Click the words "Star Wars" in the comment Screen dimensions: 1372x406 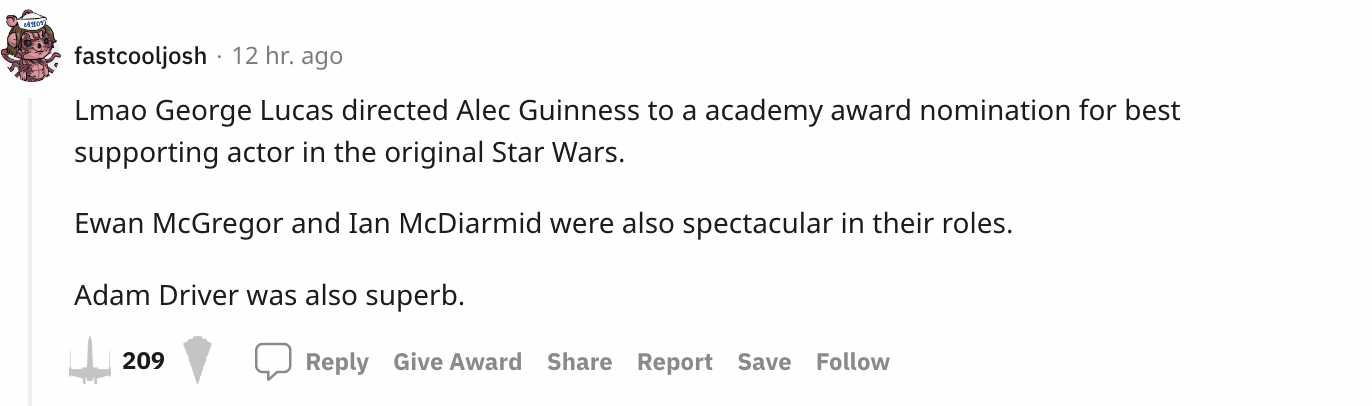[x=557, y=154]
